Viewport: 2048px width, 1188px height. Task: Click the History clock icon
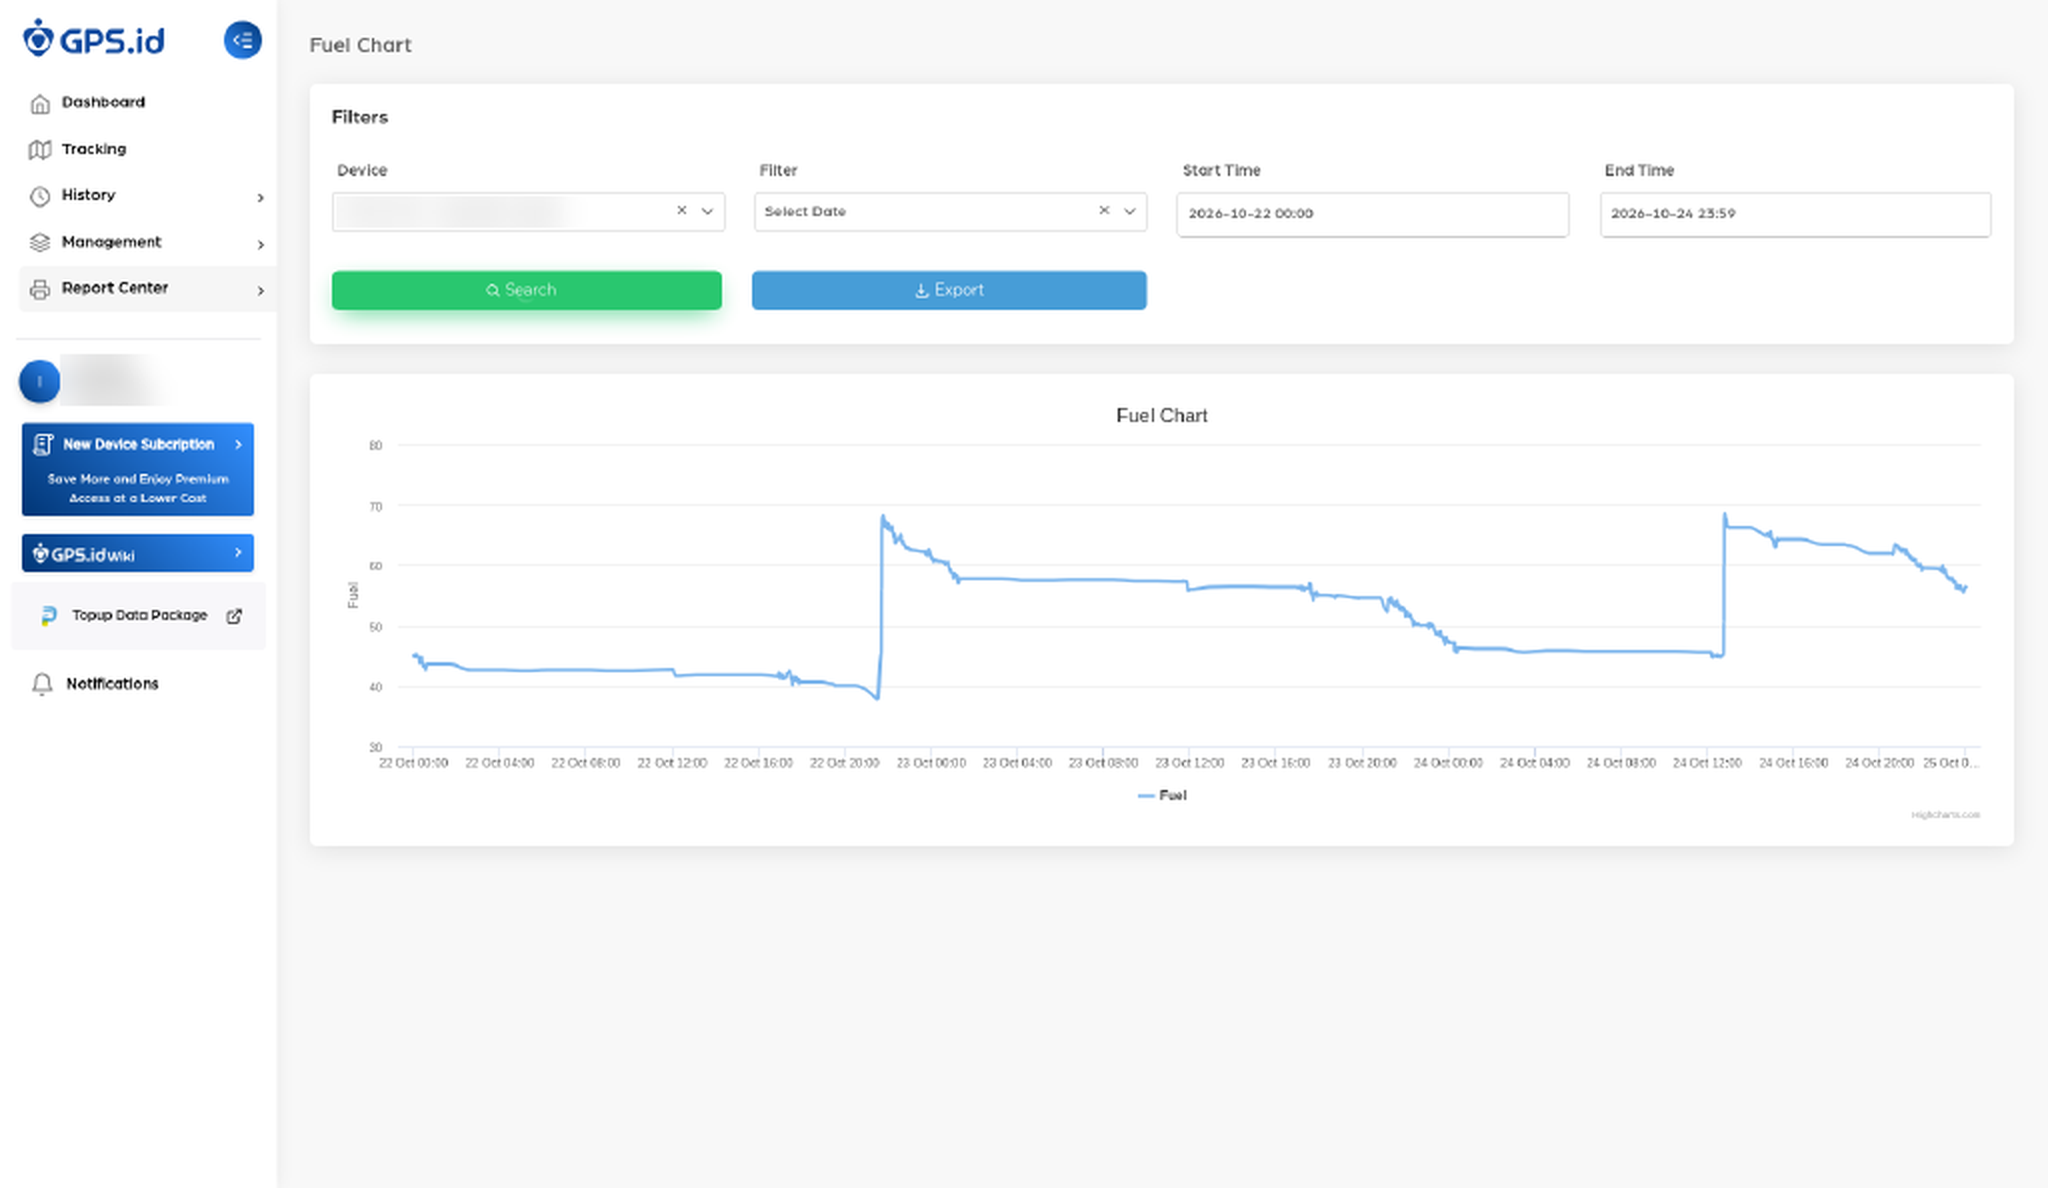[40, 196]
